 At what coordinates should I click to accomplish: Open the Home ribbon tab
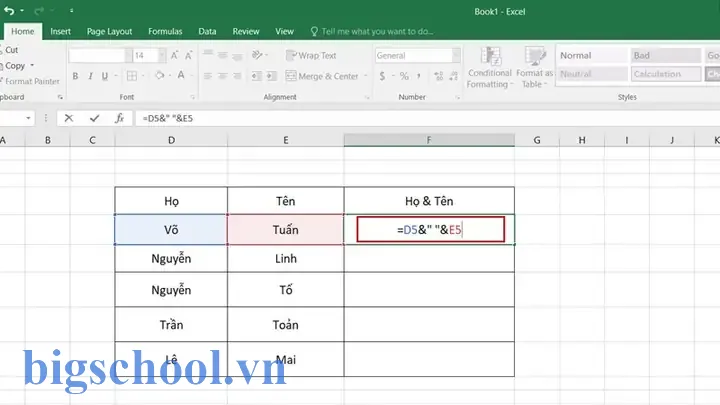coord(22,31)
